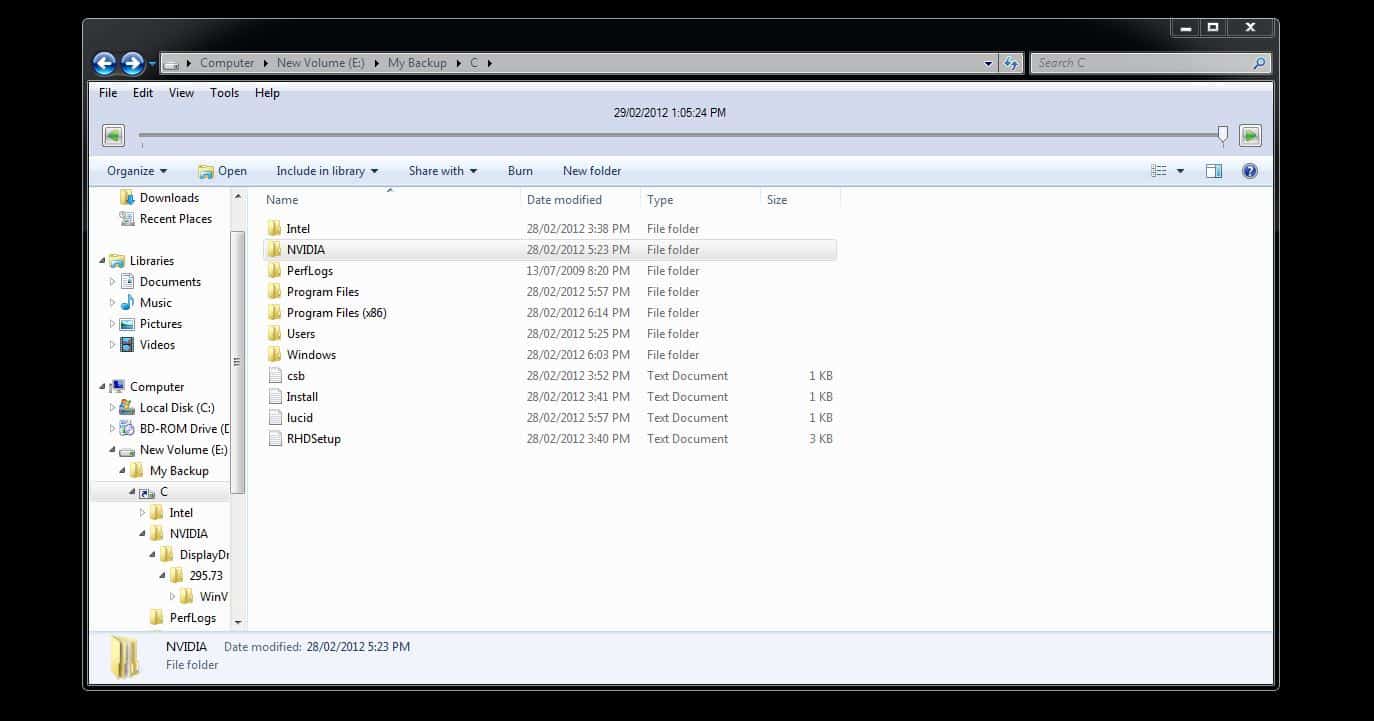Open the Tools menu

(x=224, y=93)
